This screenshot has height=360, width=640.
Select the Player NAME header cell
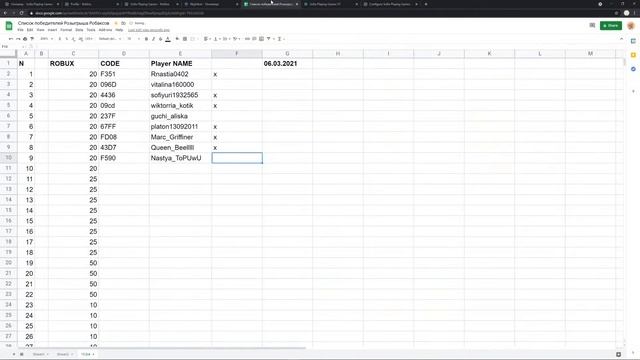click(180, 64)
